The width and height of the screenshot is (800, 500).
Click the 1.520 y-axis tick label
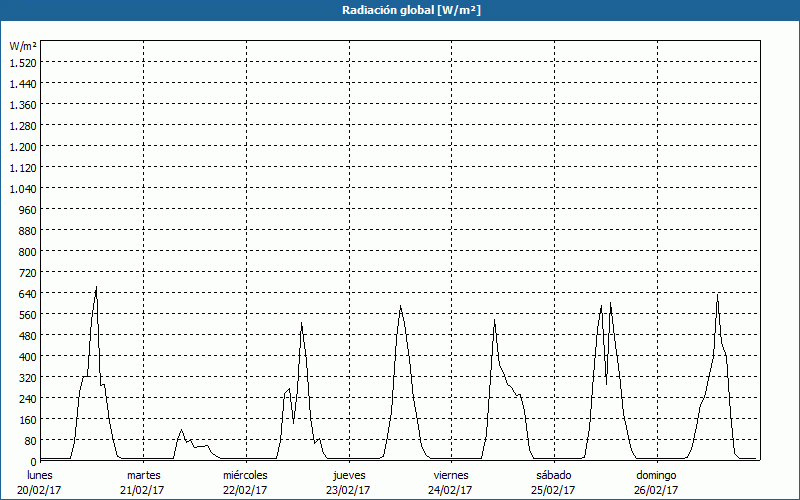(22, 63)
